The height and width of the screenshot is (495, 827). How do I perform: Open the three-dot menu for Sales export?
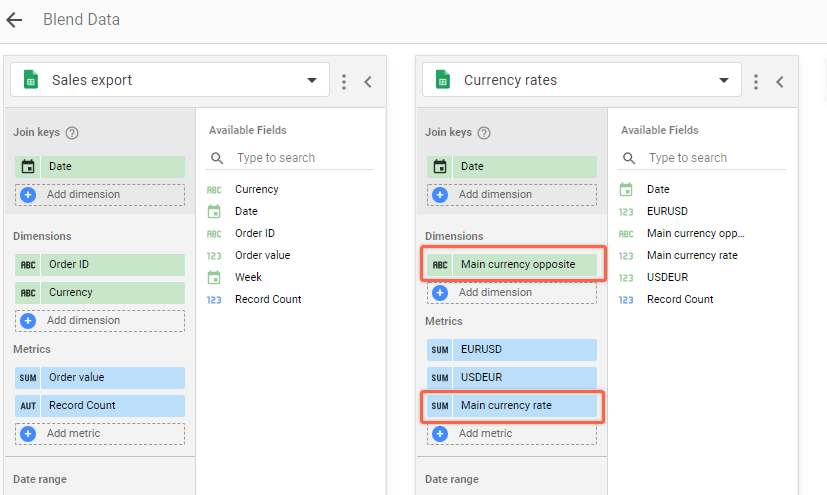[344, 82]
